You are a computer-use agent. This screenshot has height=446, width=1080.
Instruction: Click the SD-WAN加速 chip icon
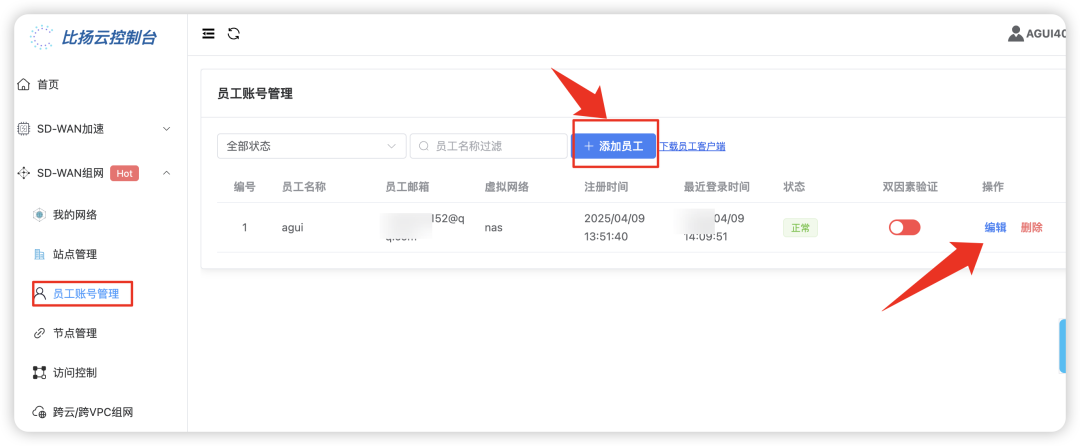point(23,129)
